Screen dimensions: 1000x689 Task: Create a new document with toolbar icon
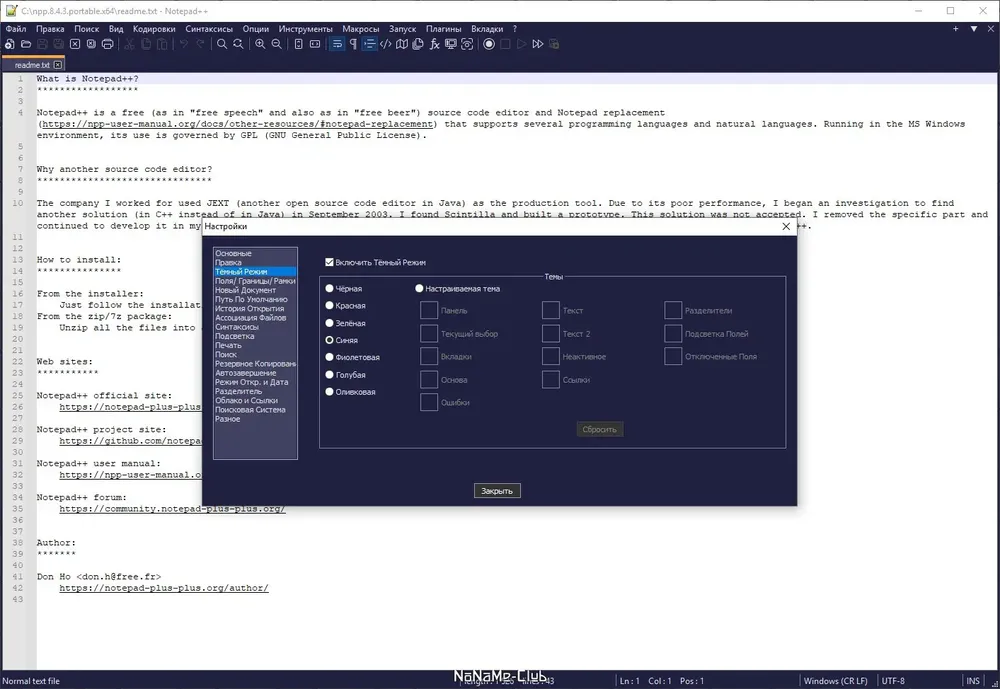click(x=10, y=44)
